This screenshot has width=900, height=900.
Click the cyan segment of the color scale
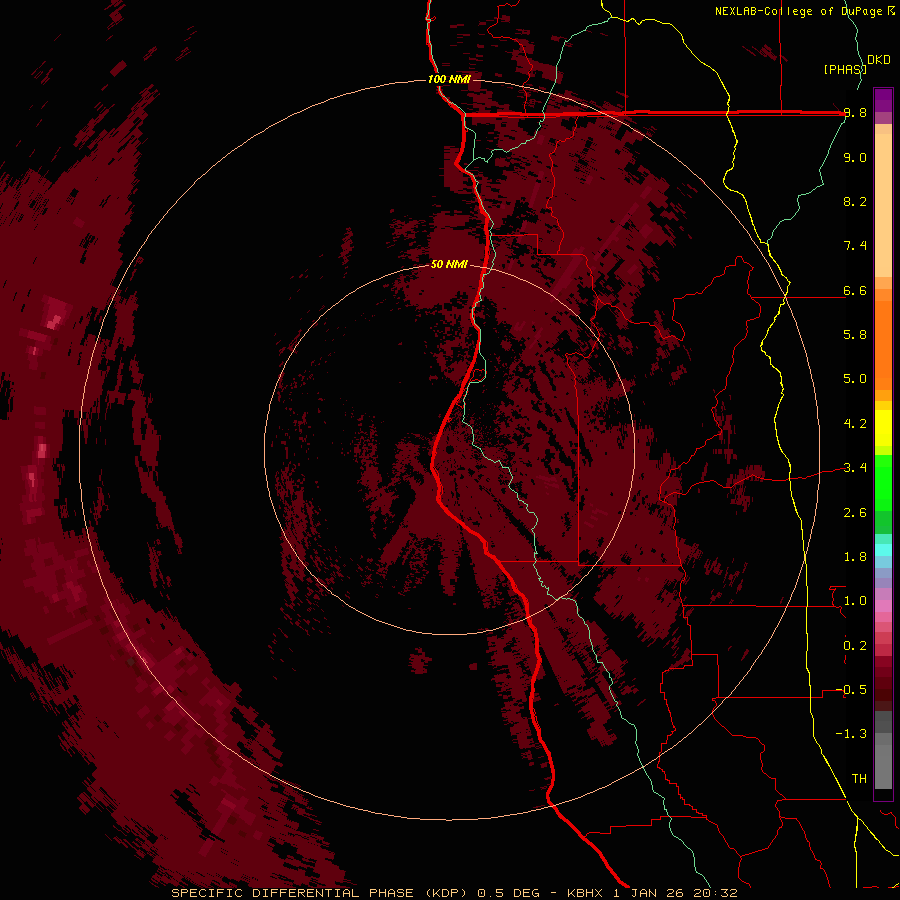coord(883,550)
